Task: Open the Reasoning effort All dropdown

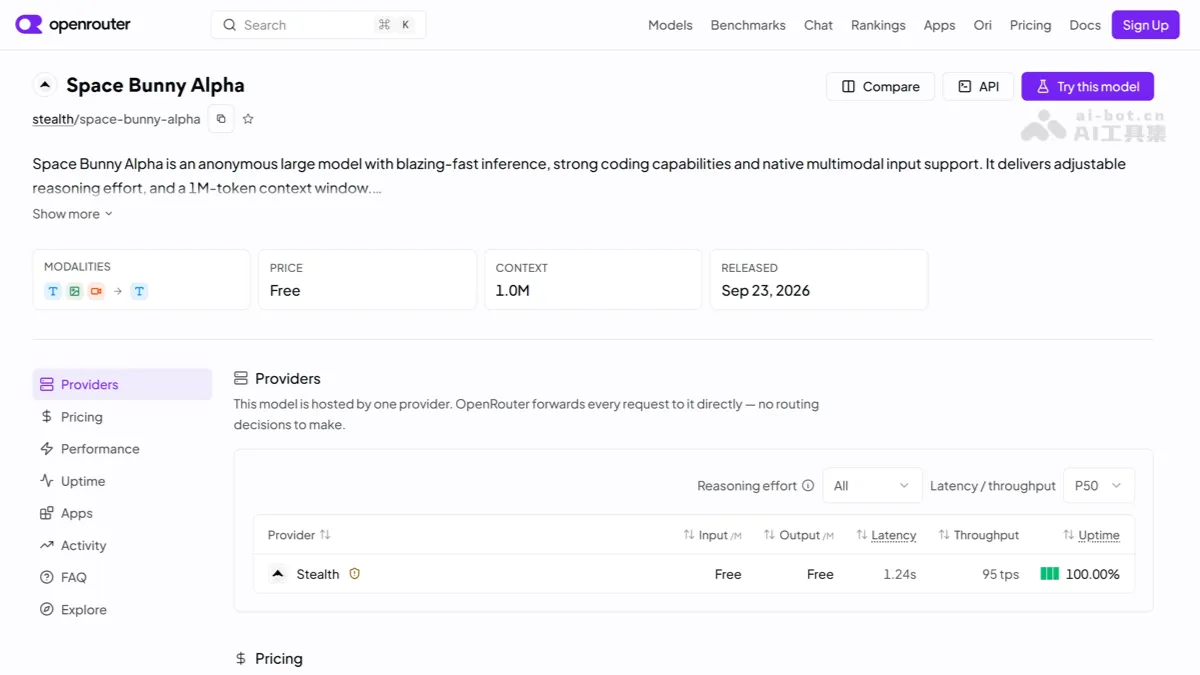Action: pyautogui.click(x=872, y=486)
